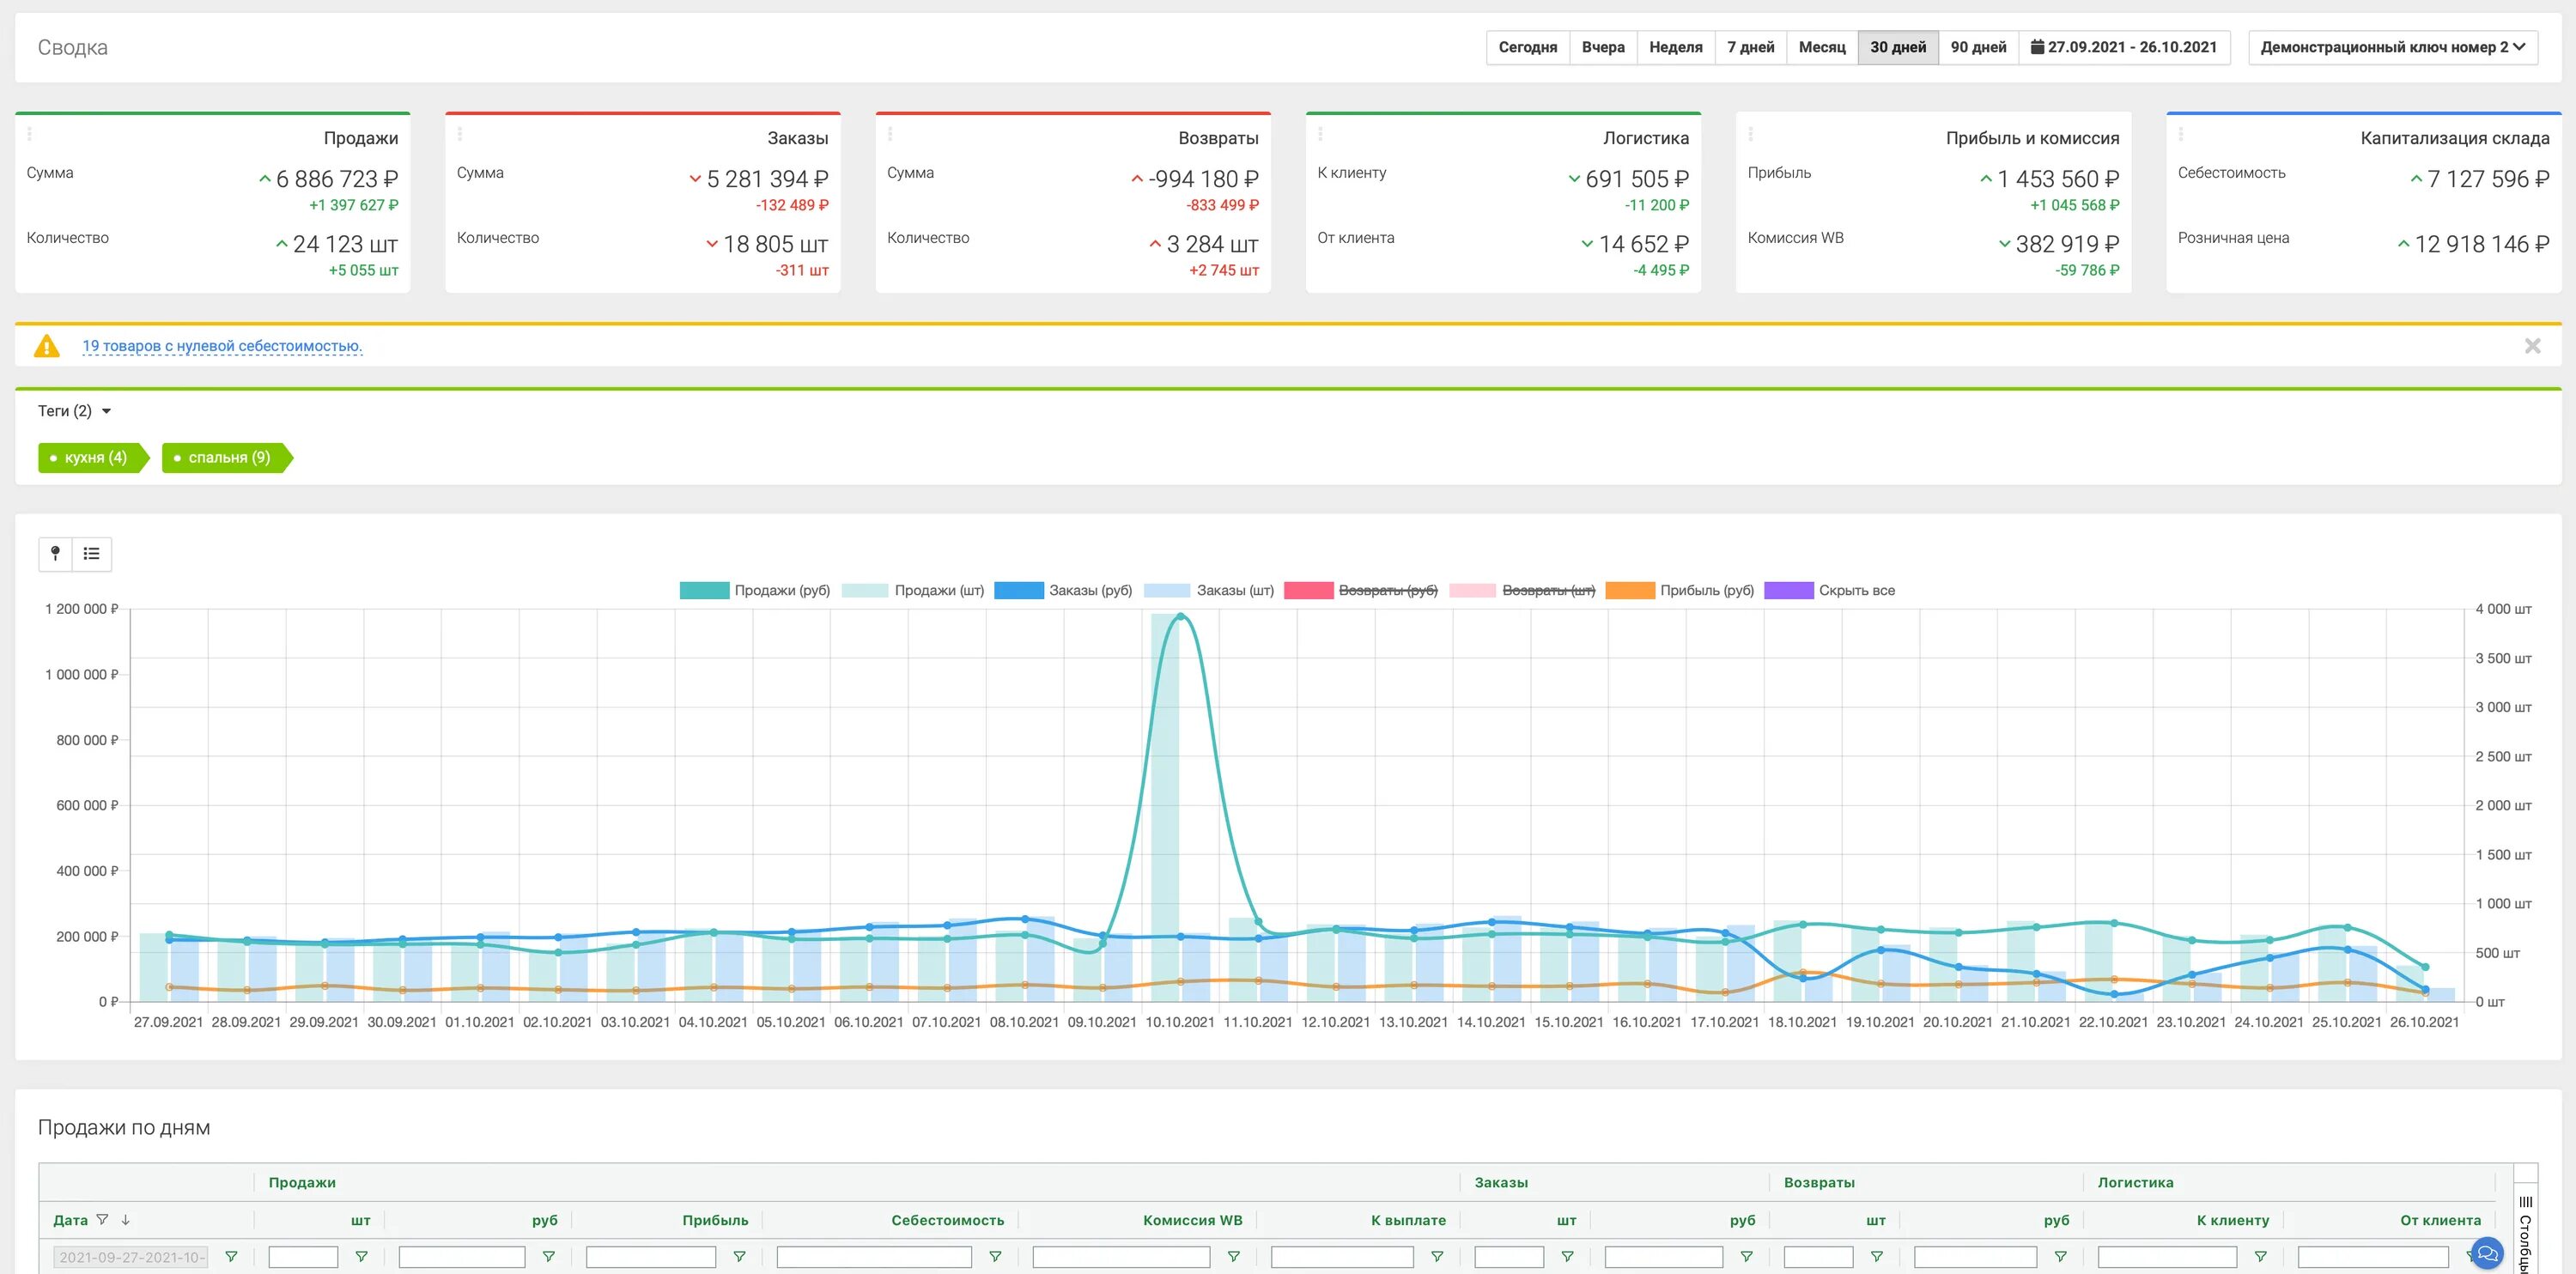The image size is (2576, 1274).
Task: Click filter icon for Возвраты шт column
Action: [1877, 1257]
